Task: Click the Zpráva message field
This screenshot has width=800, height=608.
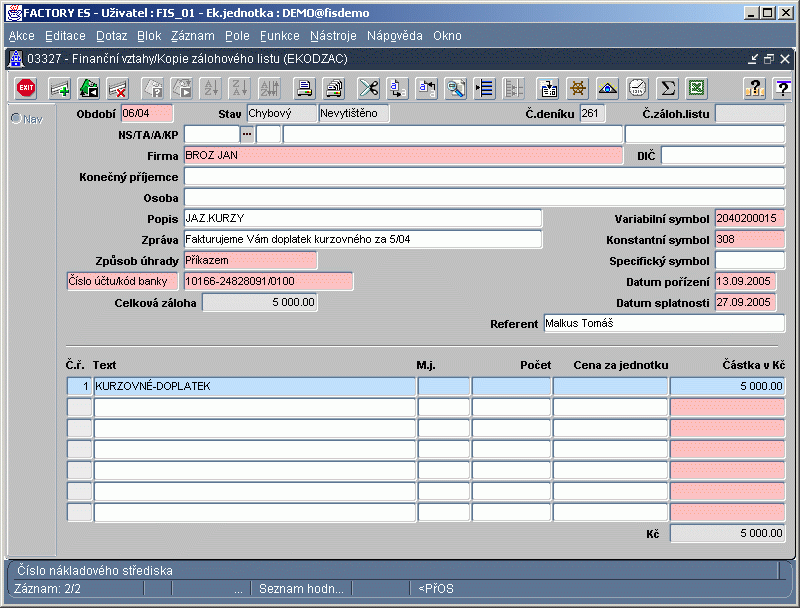Action: coord(363,239)
